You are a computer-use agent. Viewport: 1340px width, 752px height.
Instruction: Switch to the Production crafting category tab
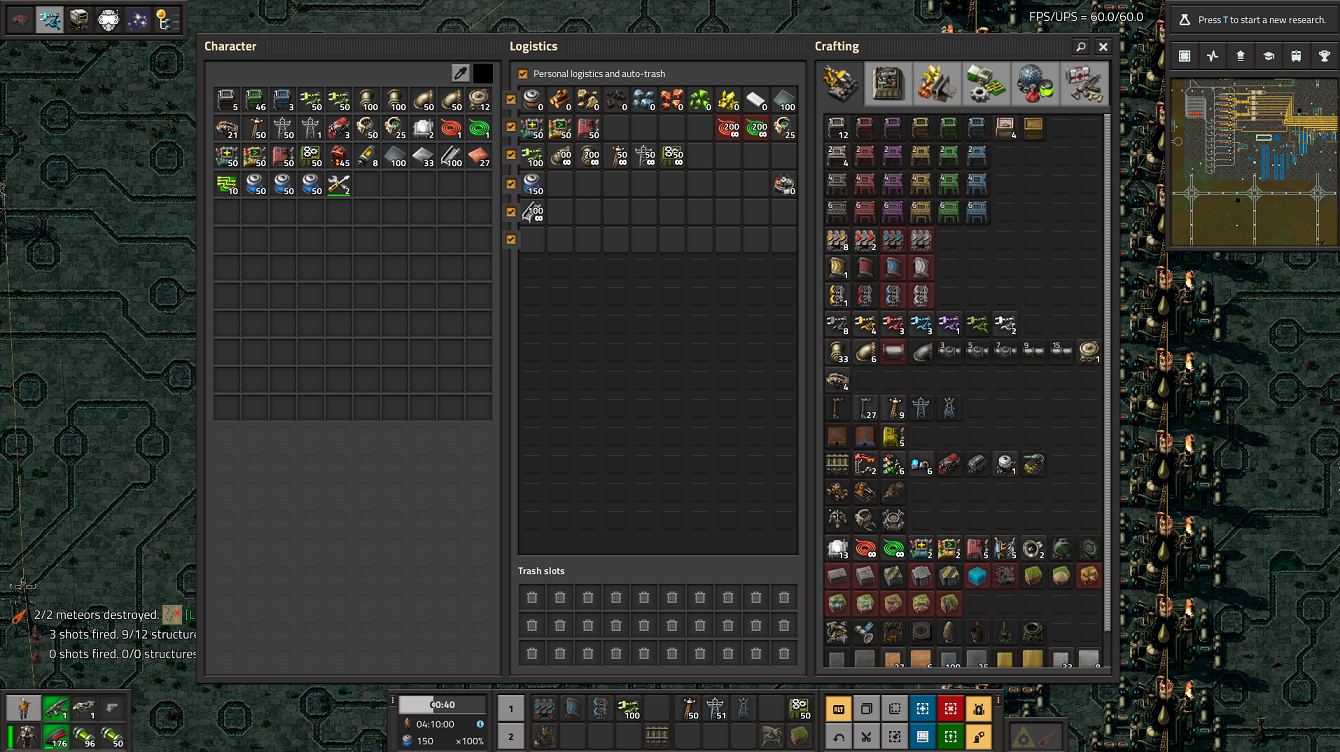click(x=889, y=83)
